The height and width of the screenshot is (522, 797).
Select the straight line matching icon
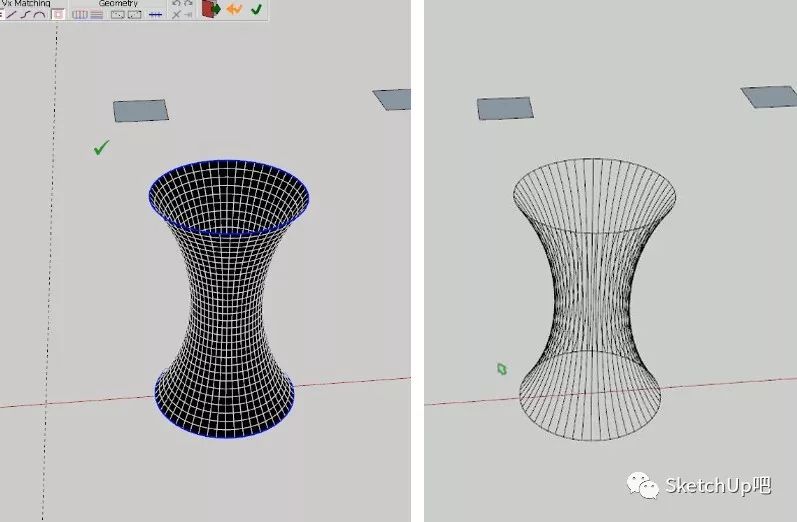point(12,15)
